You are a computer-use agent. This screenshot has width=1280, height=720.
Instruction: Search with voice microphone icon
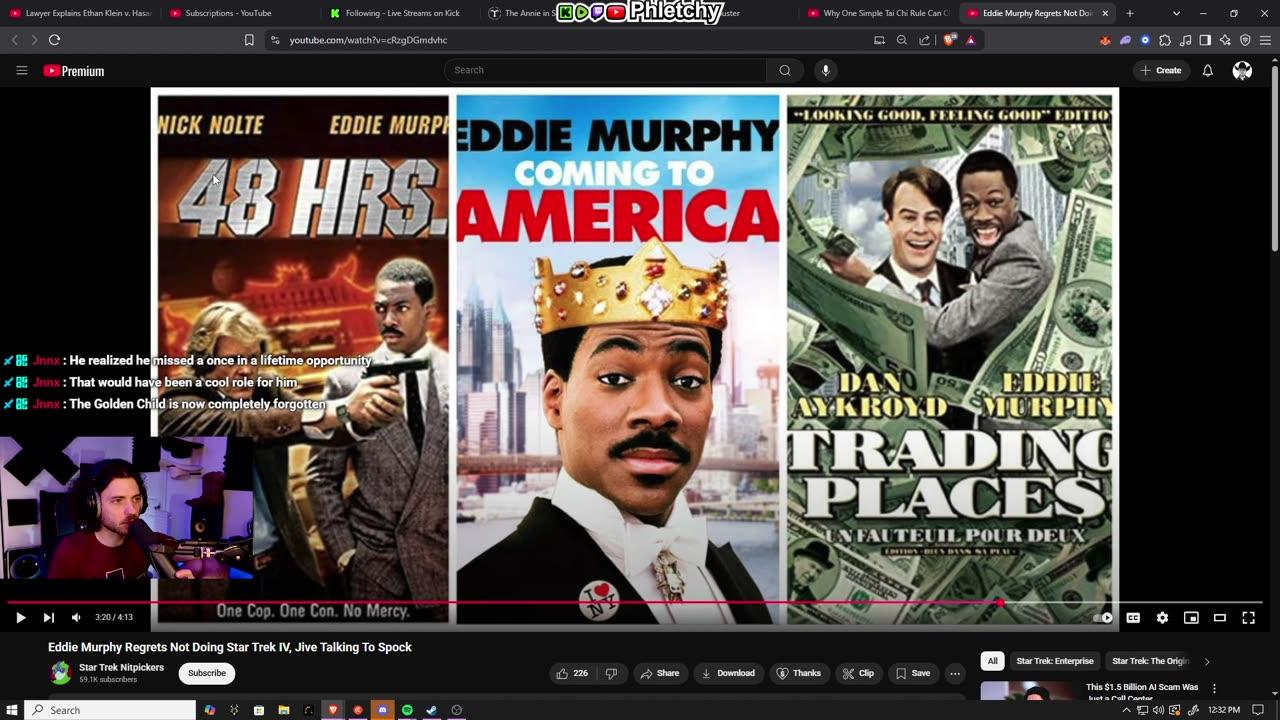(825, 70)
